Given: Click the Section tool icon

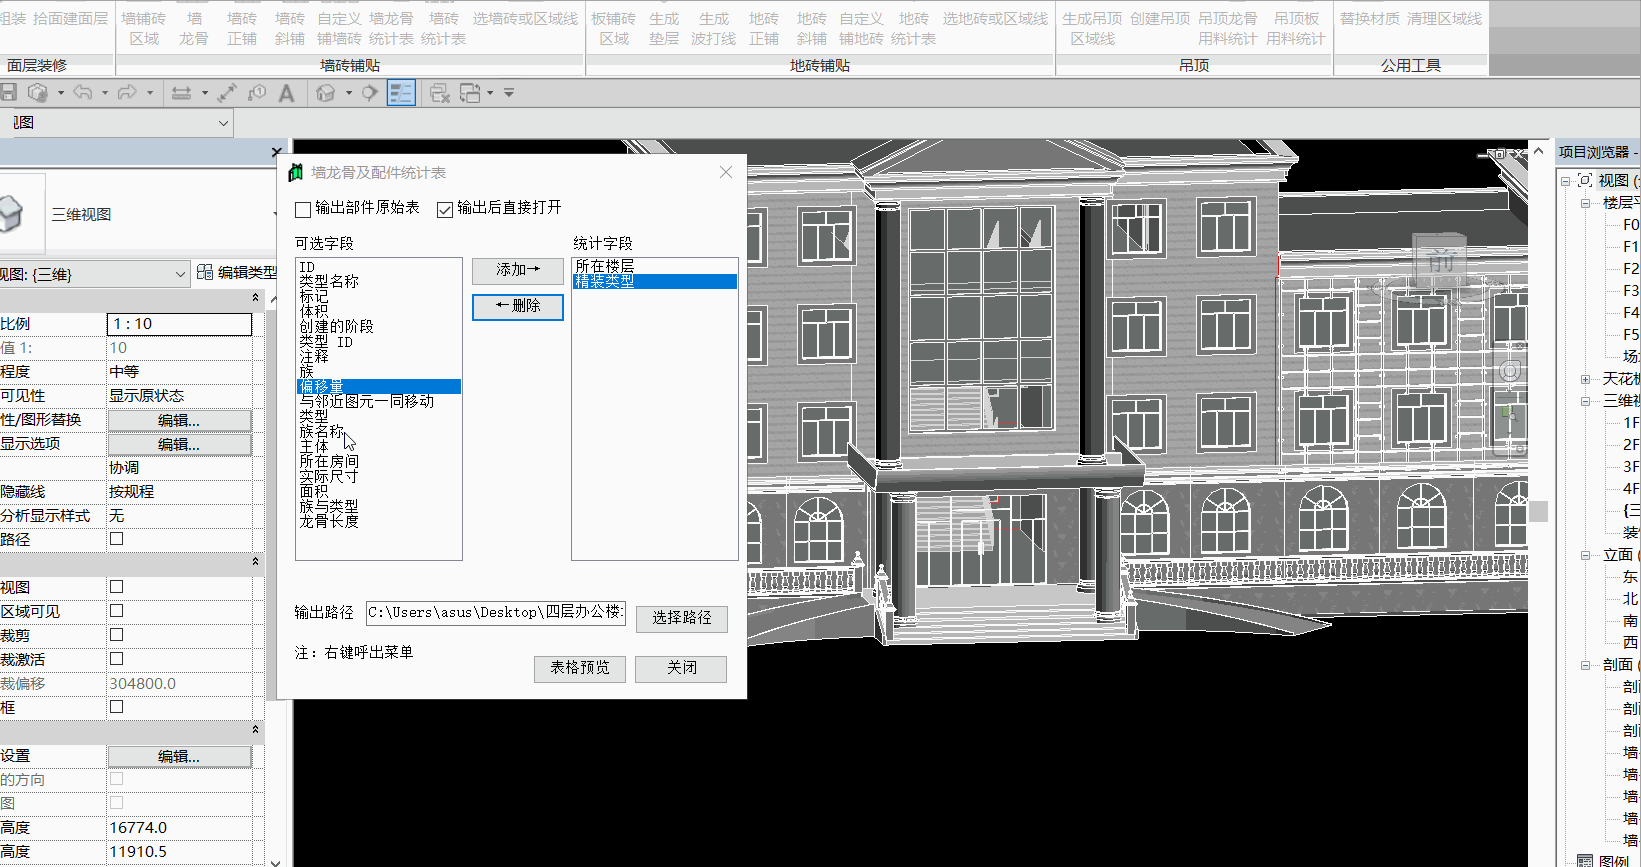Looking at the screenshot, I should [370, 93].
